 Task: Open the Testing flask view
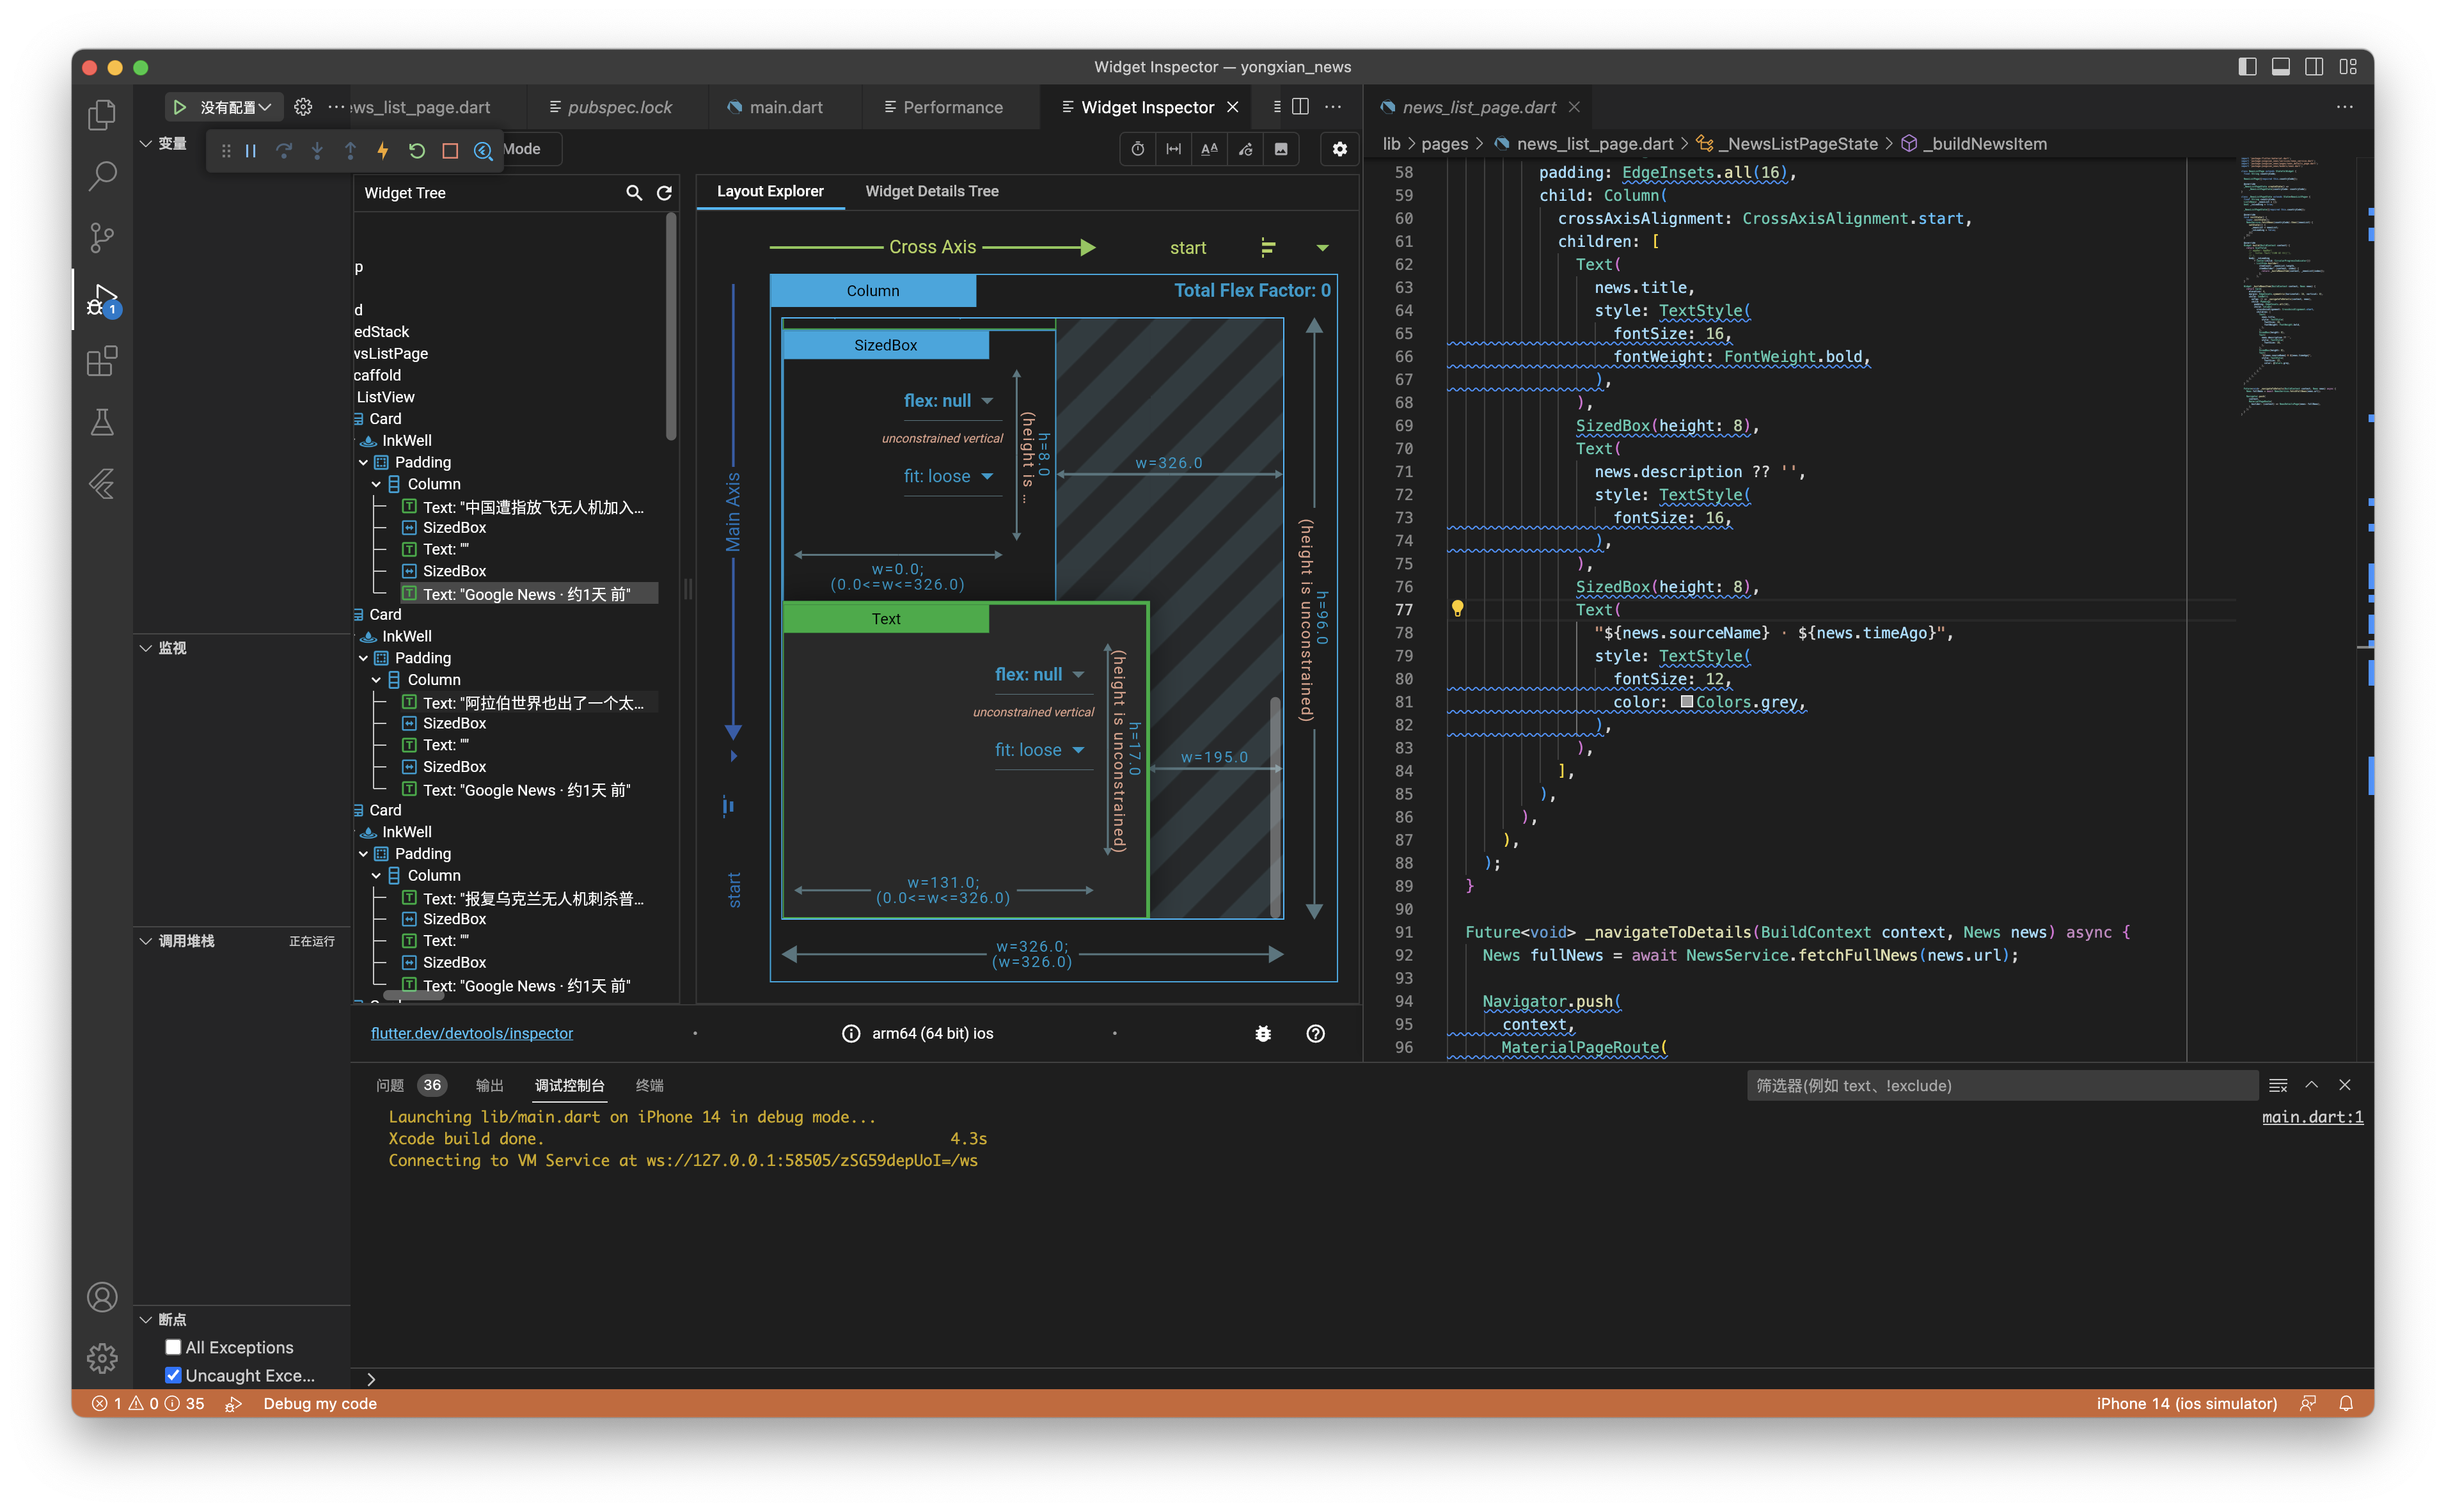(x=102, y=422)
